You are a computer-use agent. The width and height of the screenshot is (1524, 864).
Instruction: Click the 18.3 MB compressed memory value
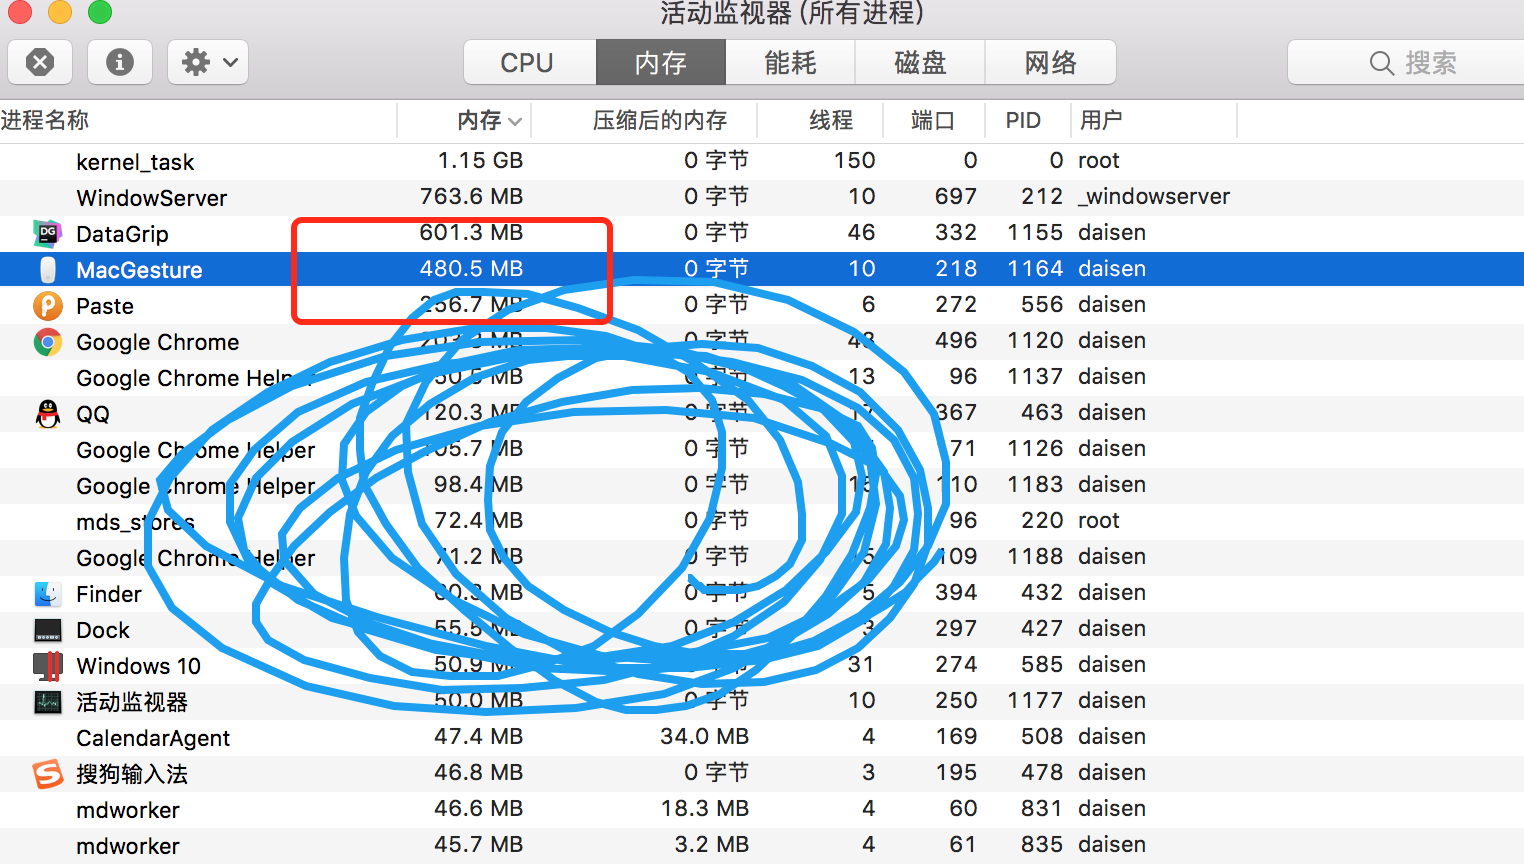pyautogui.click(x=704, y=808)
